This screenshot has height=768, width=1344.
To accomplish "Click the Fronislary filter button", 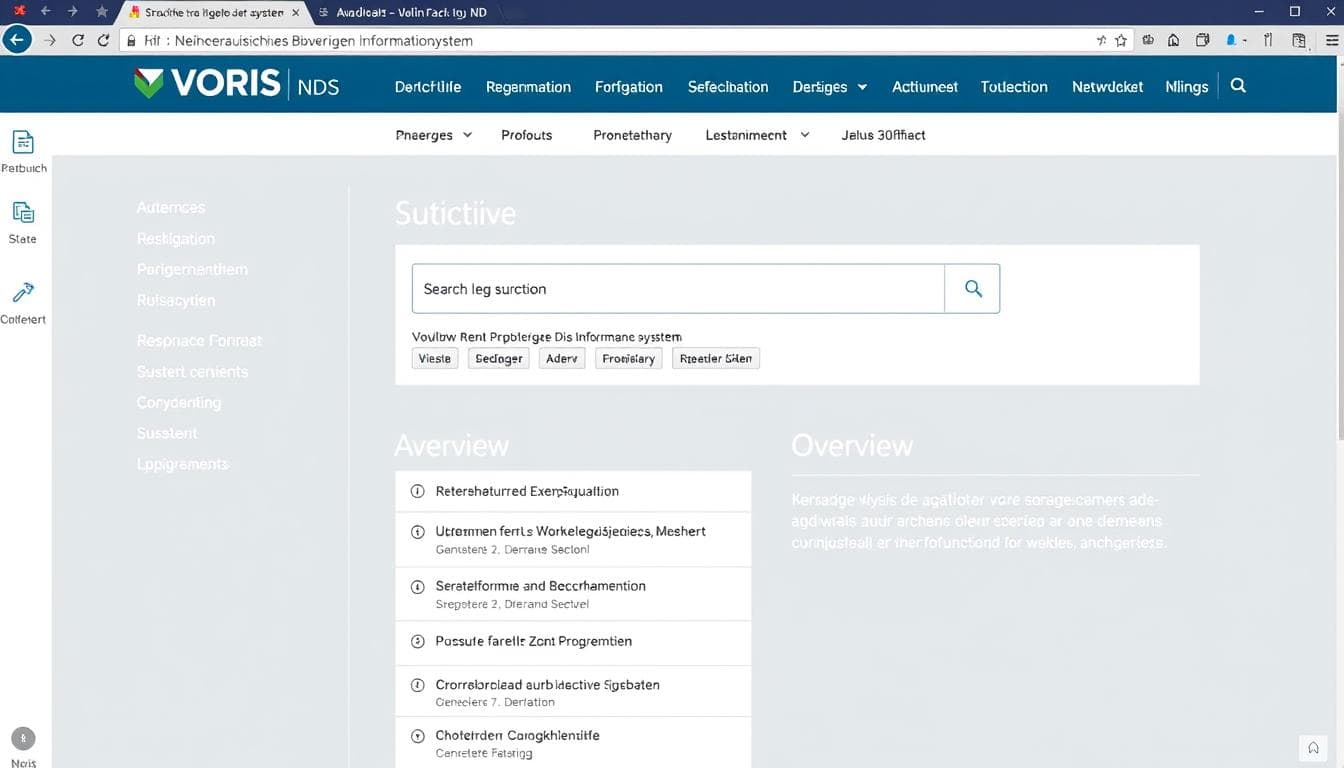I will [x=628, y=359].
